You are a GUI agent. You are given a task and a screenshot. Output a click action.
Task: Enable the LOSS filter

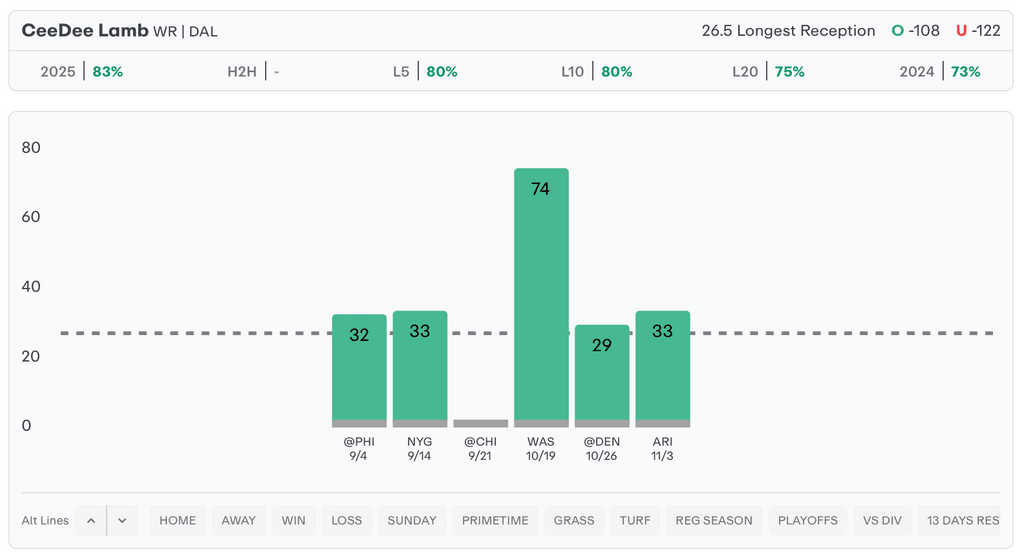[x=347, y=520]
